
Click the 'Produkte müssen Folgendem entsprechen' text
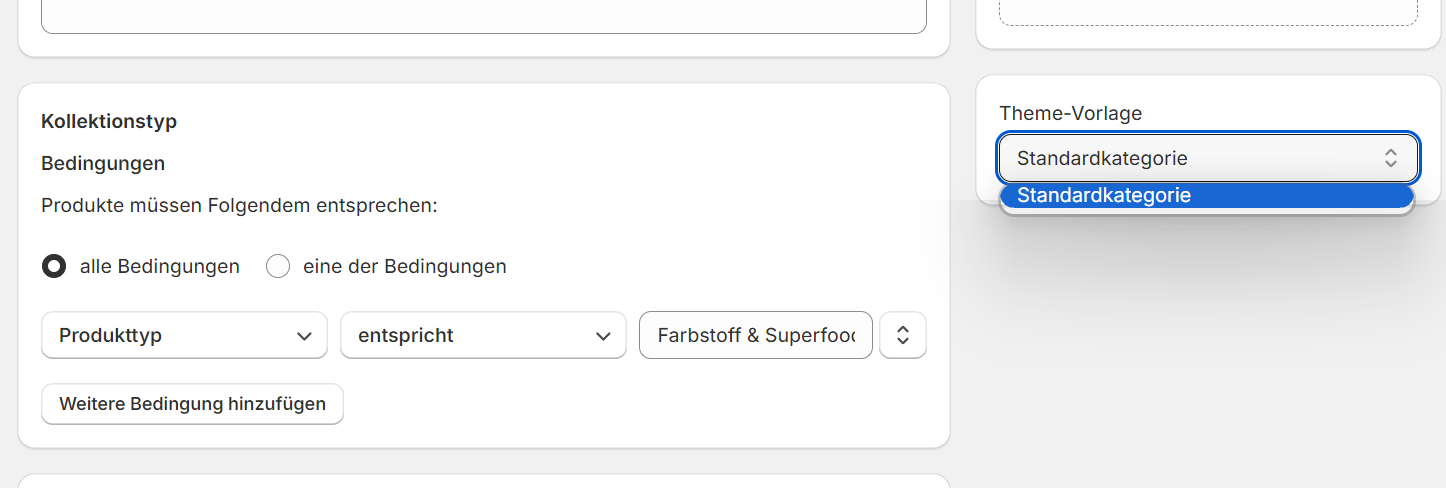(x=240, y=206)
